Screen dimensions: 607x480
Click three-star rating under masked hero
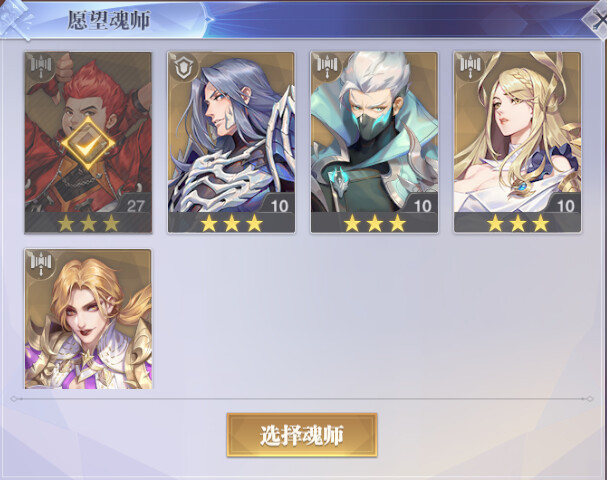[374, 223]
